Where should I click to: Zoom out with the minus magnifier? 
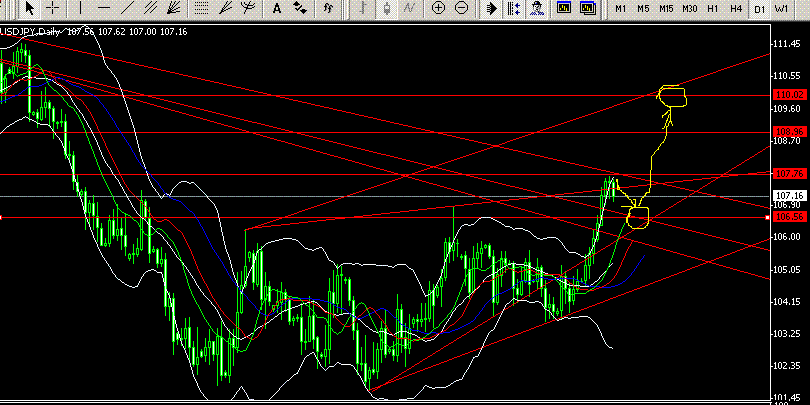(x=462, y=8)
